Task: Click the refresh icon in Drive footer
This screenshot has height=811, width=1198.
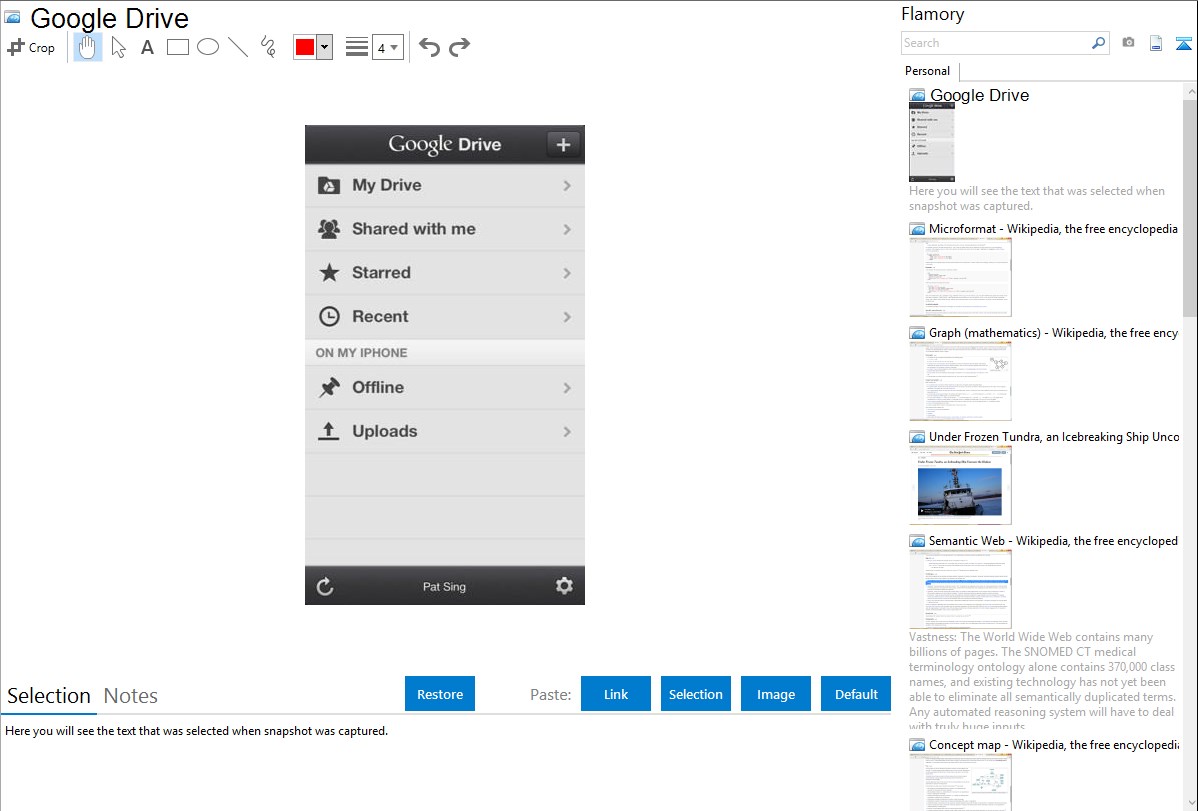Action: [325, 586]
